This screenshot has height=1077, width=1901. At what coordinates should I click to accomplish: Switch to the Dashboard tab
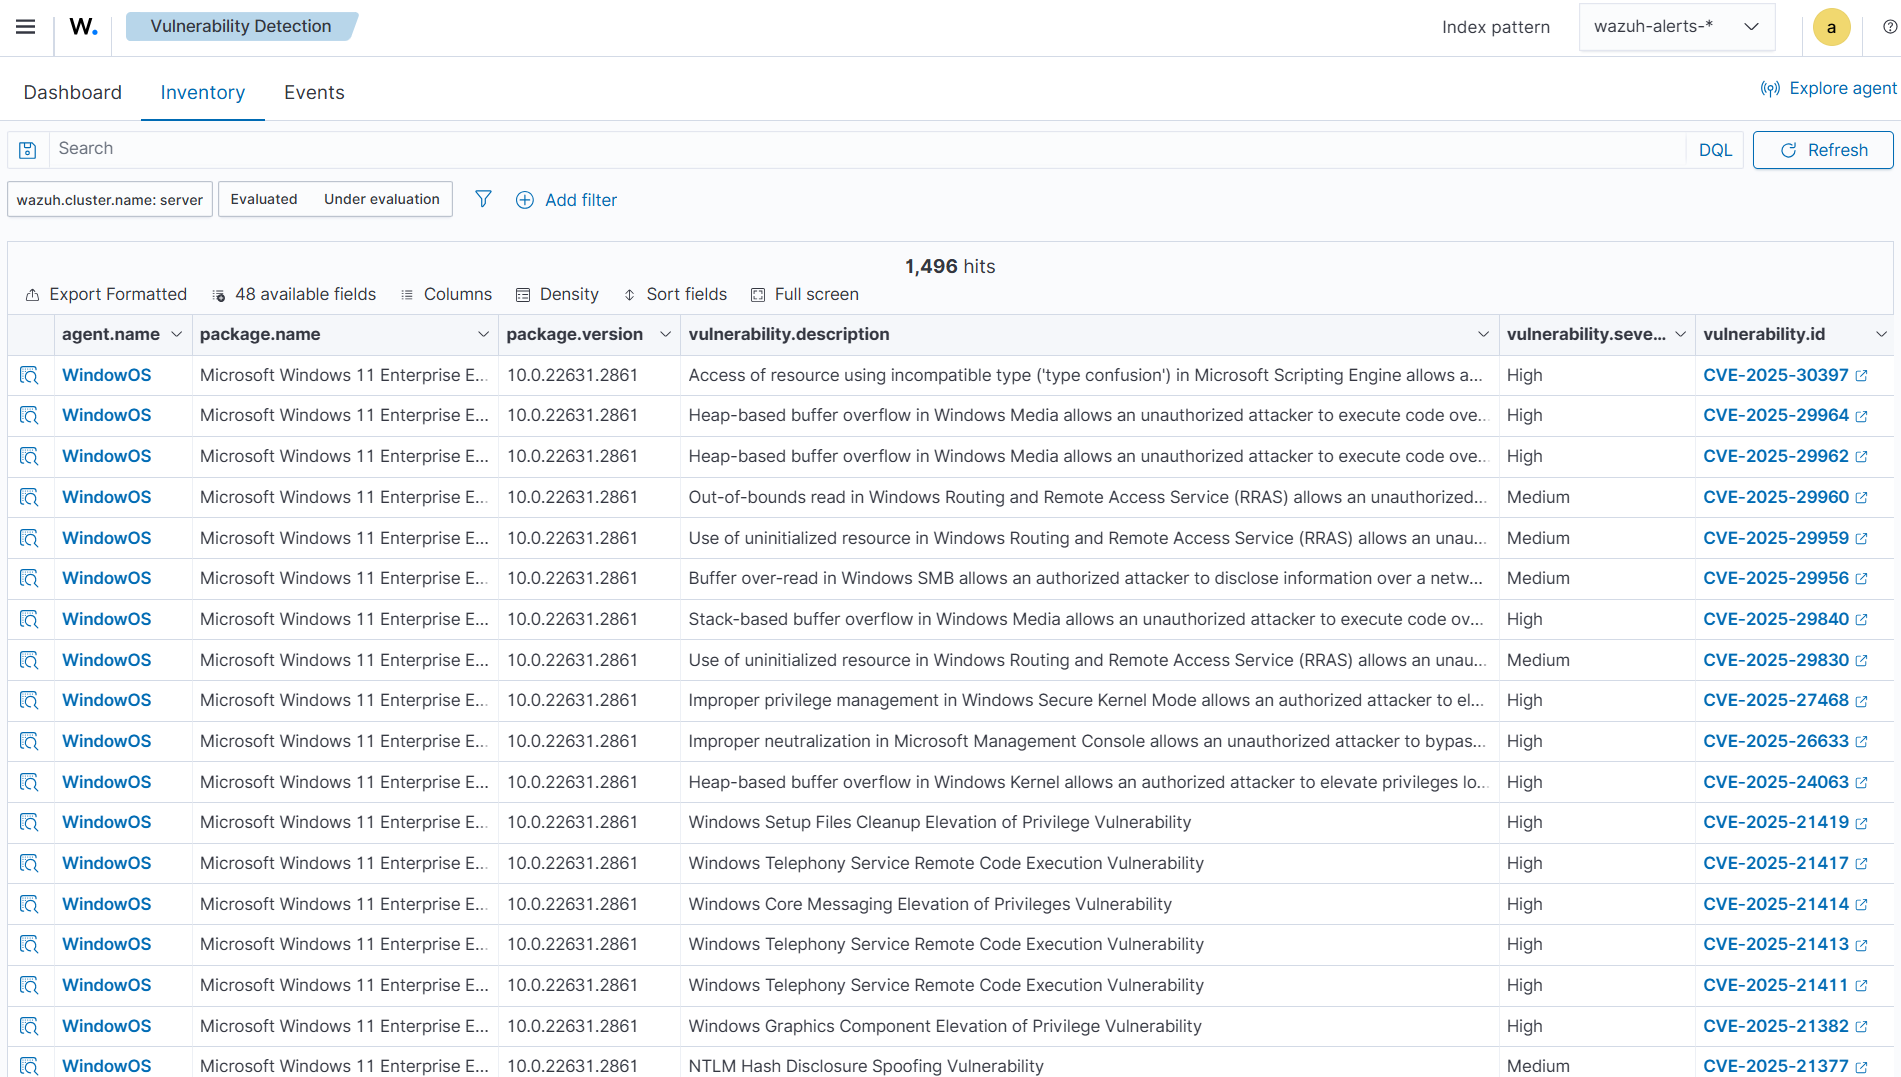pos(72,92)
